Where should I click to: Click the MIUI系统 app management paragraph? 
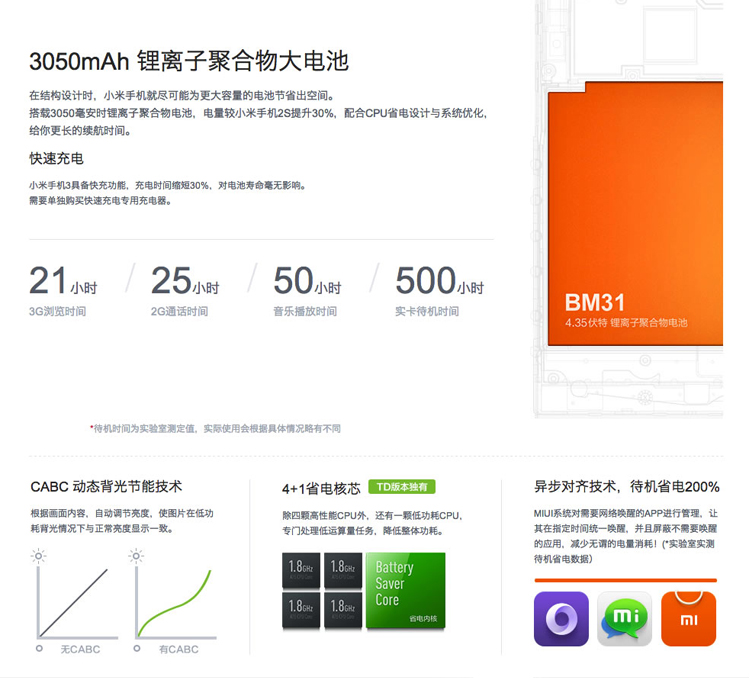626,536
